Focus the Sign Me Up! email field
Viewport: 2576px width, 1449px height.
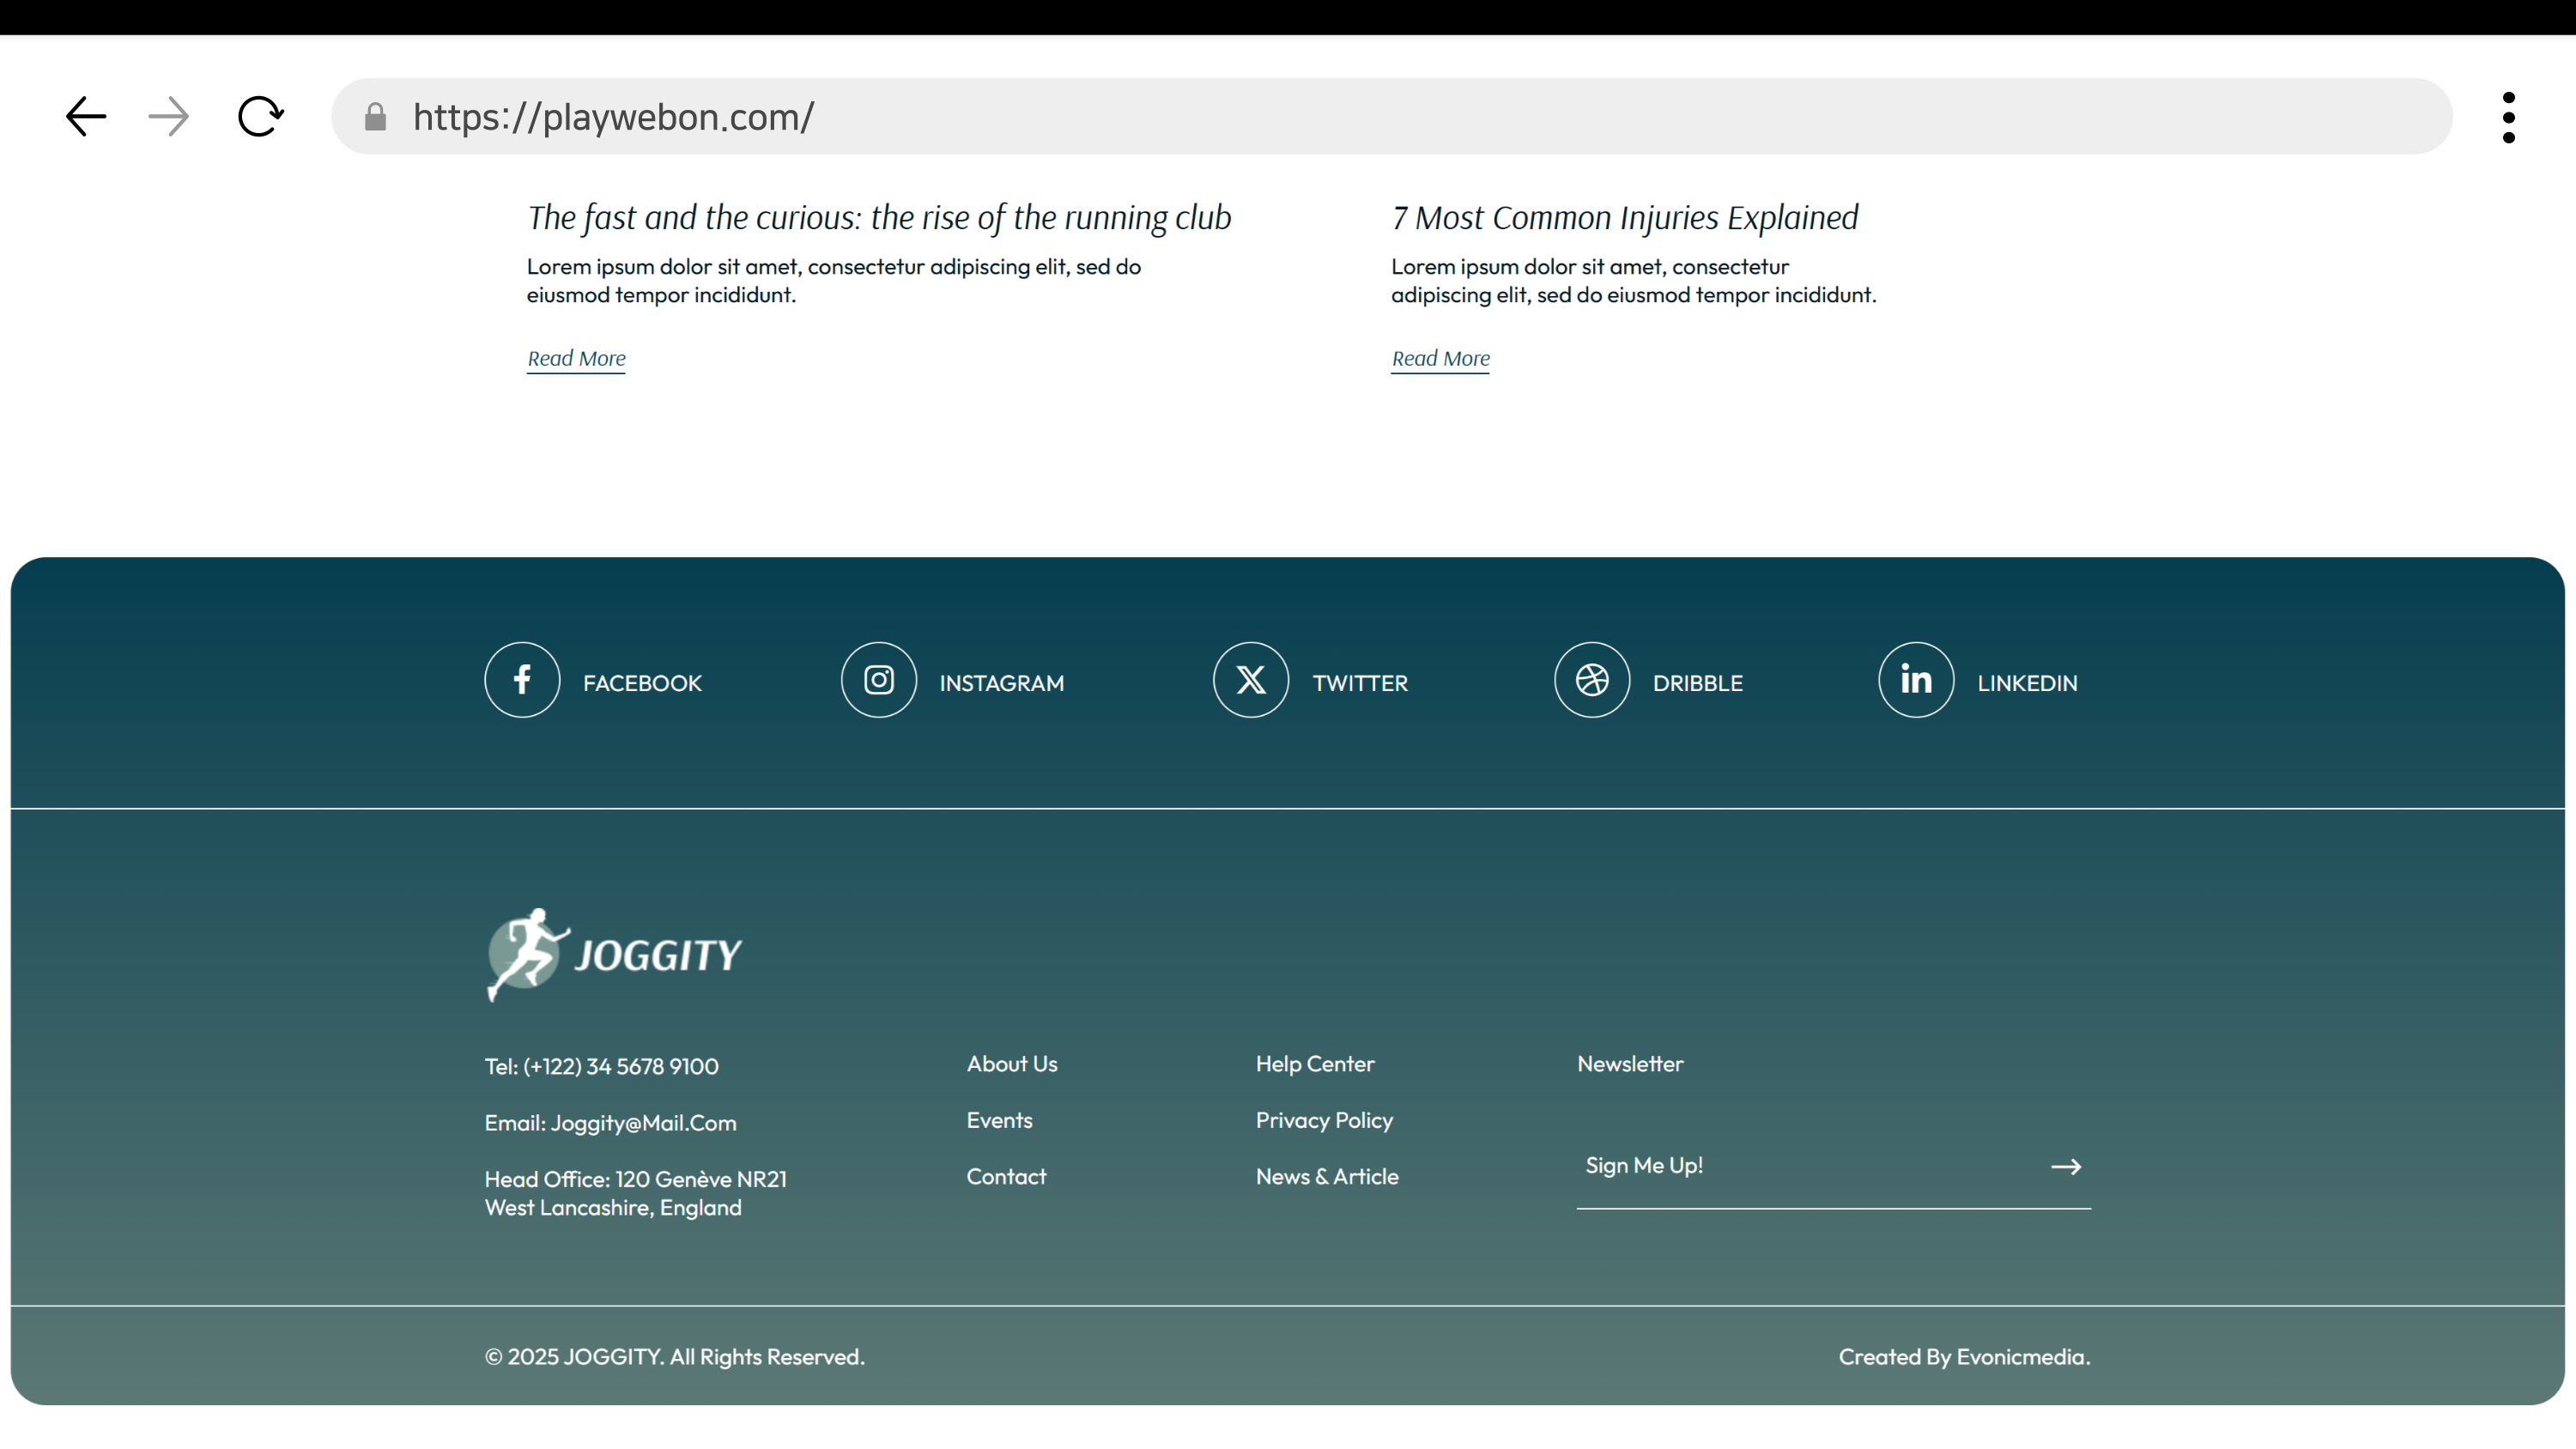click(1800, 1166)
